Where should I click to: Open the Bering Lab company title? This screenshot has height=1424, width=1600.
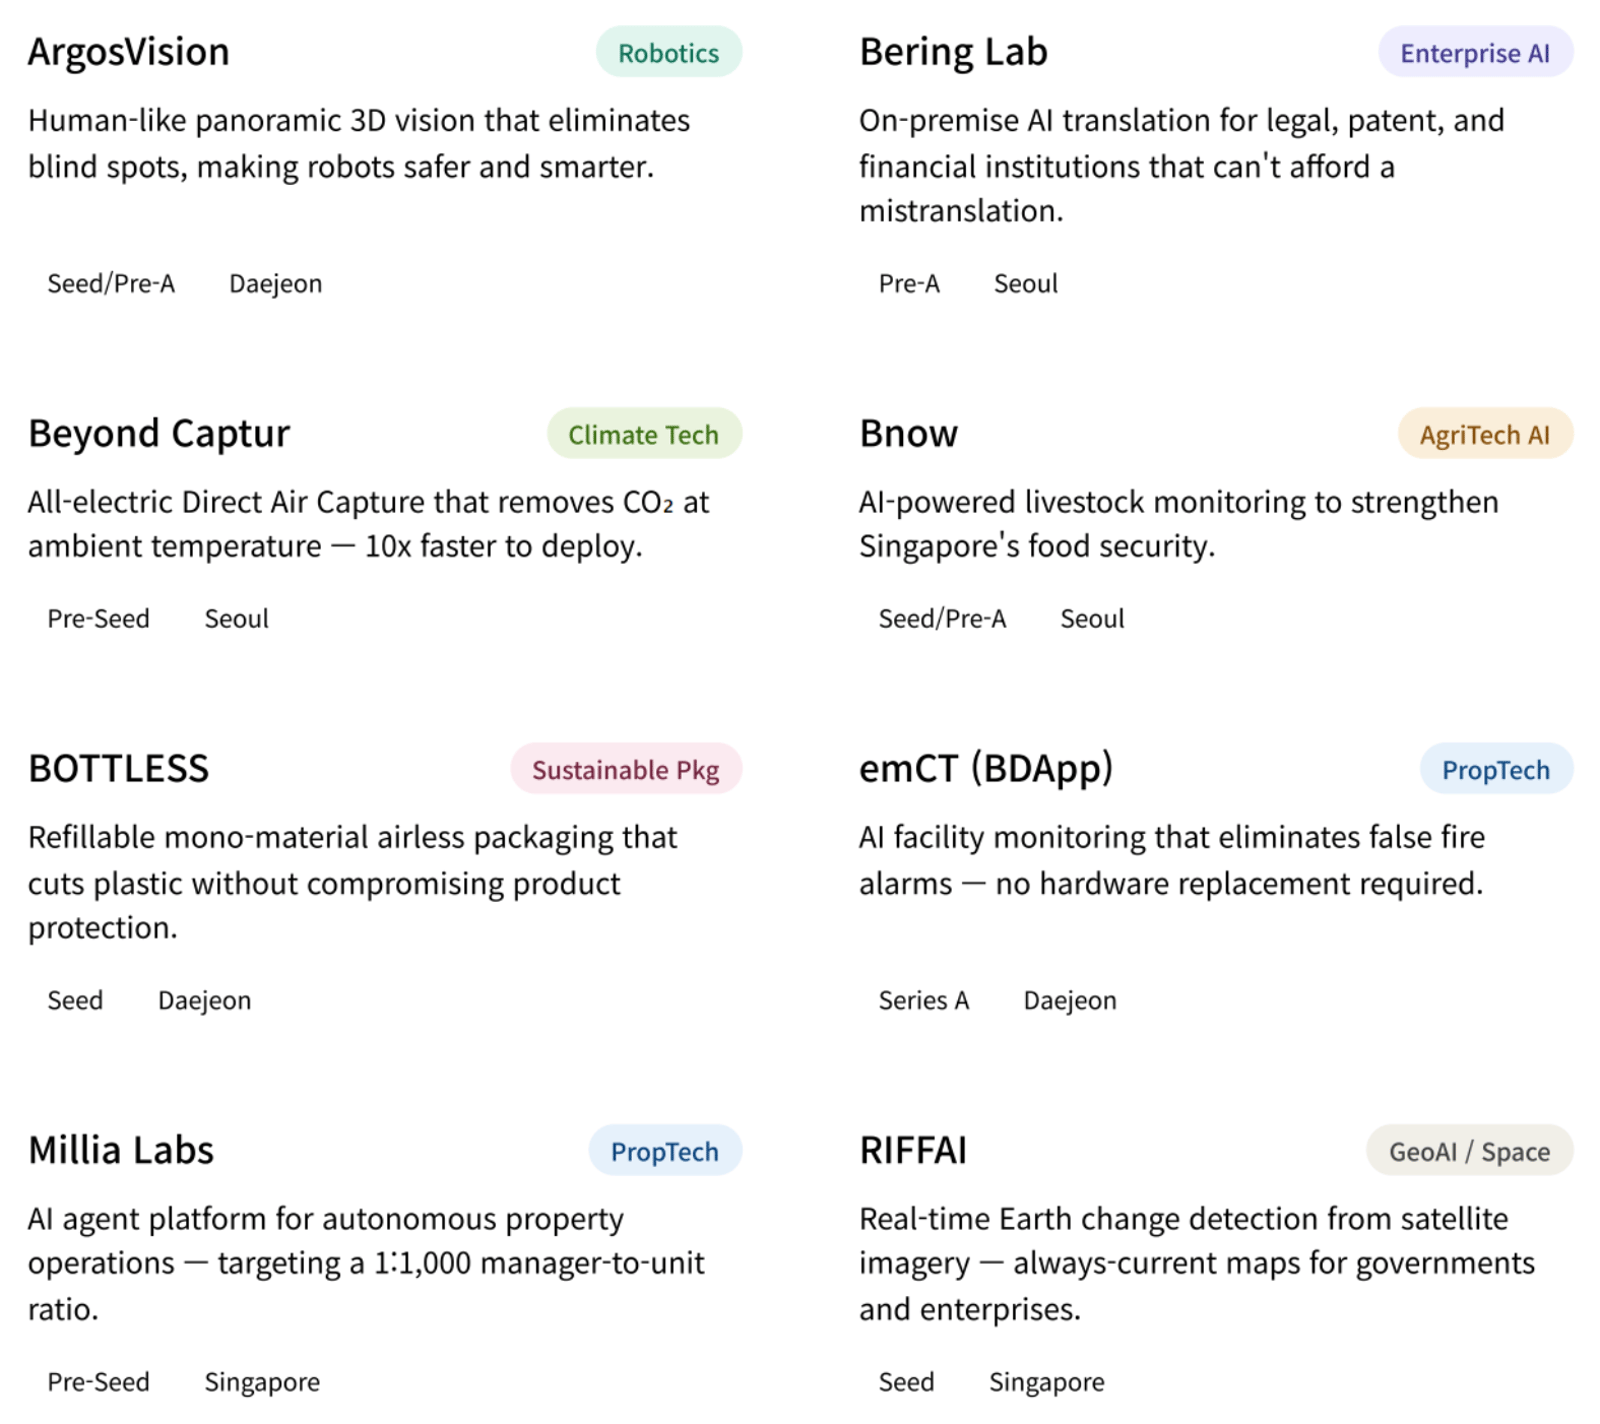[x=953, y=52]
